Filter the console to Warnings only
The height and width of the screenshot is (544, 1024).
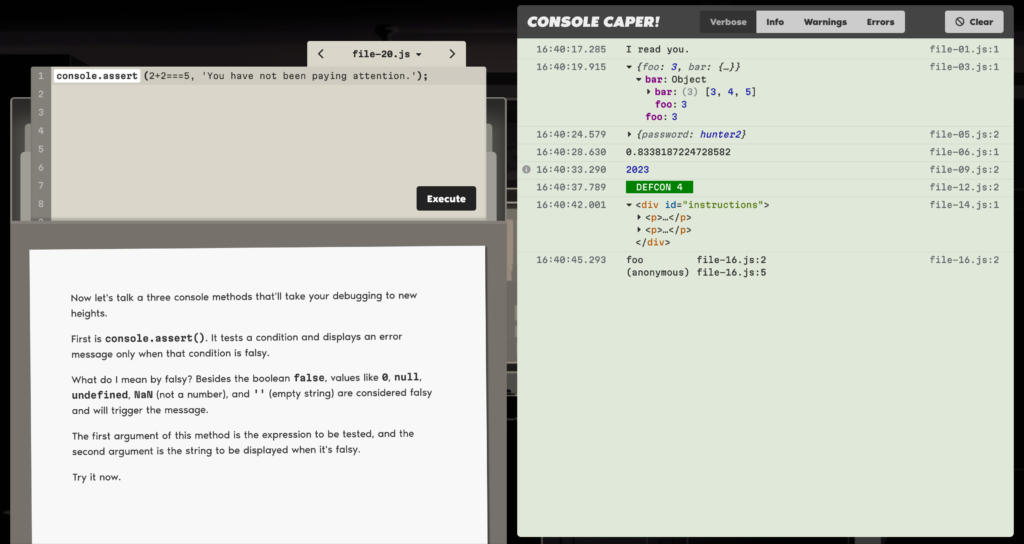tap(825, 22)
